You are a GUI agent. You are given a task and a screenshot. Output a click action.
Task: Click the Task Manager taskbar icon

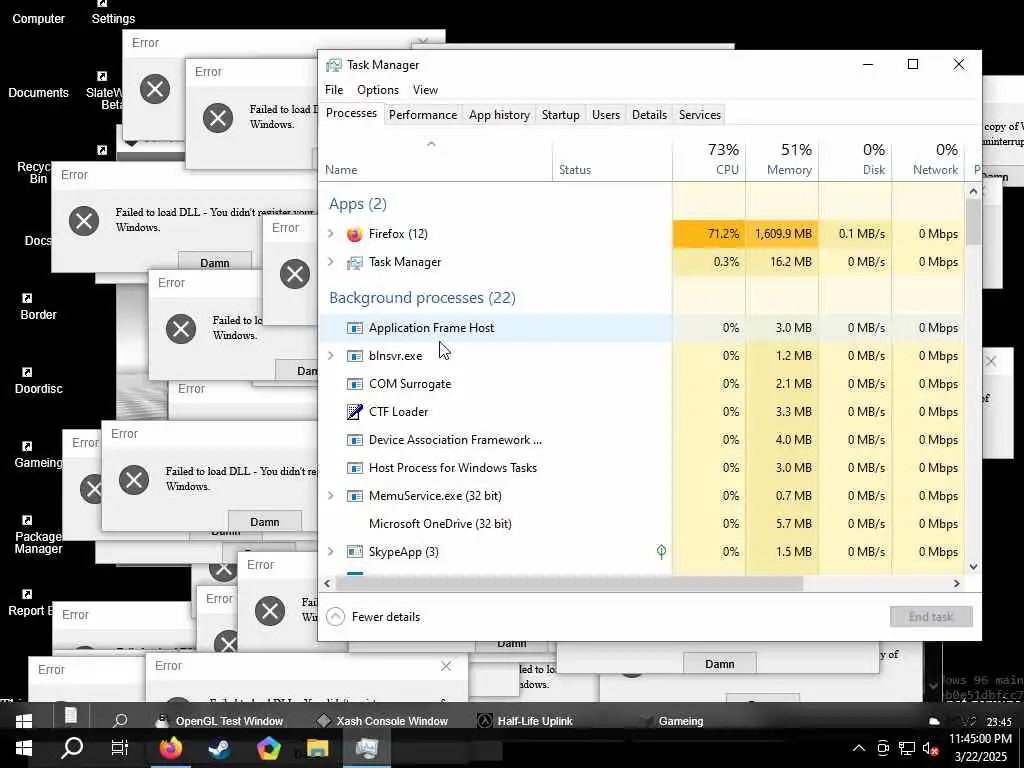(367, 748)
